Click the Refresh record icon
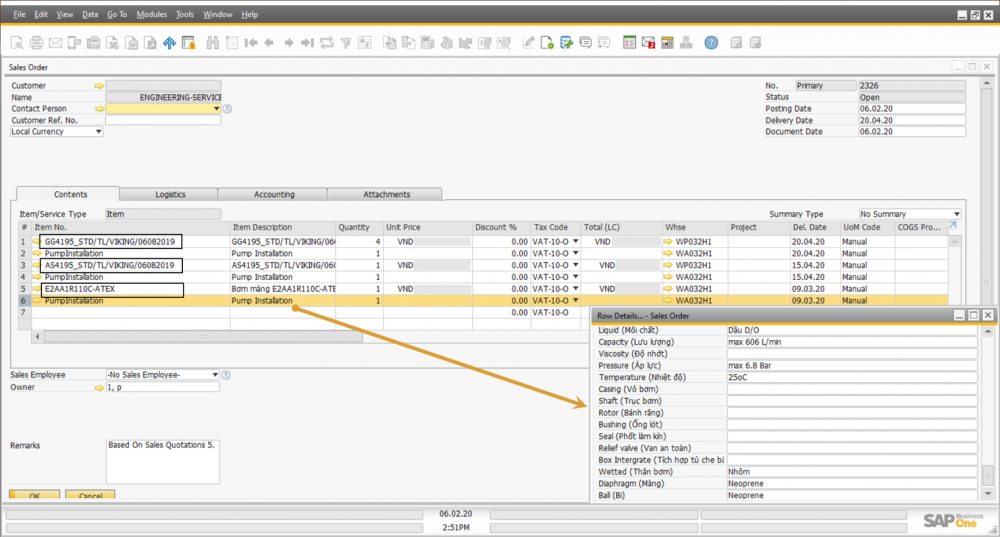The height and width of the screenshot is (537, 1000). pos(327,43)
